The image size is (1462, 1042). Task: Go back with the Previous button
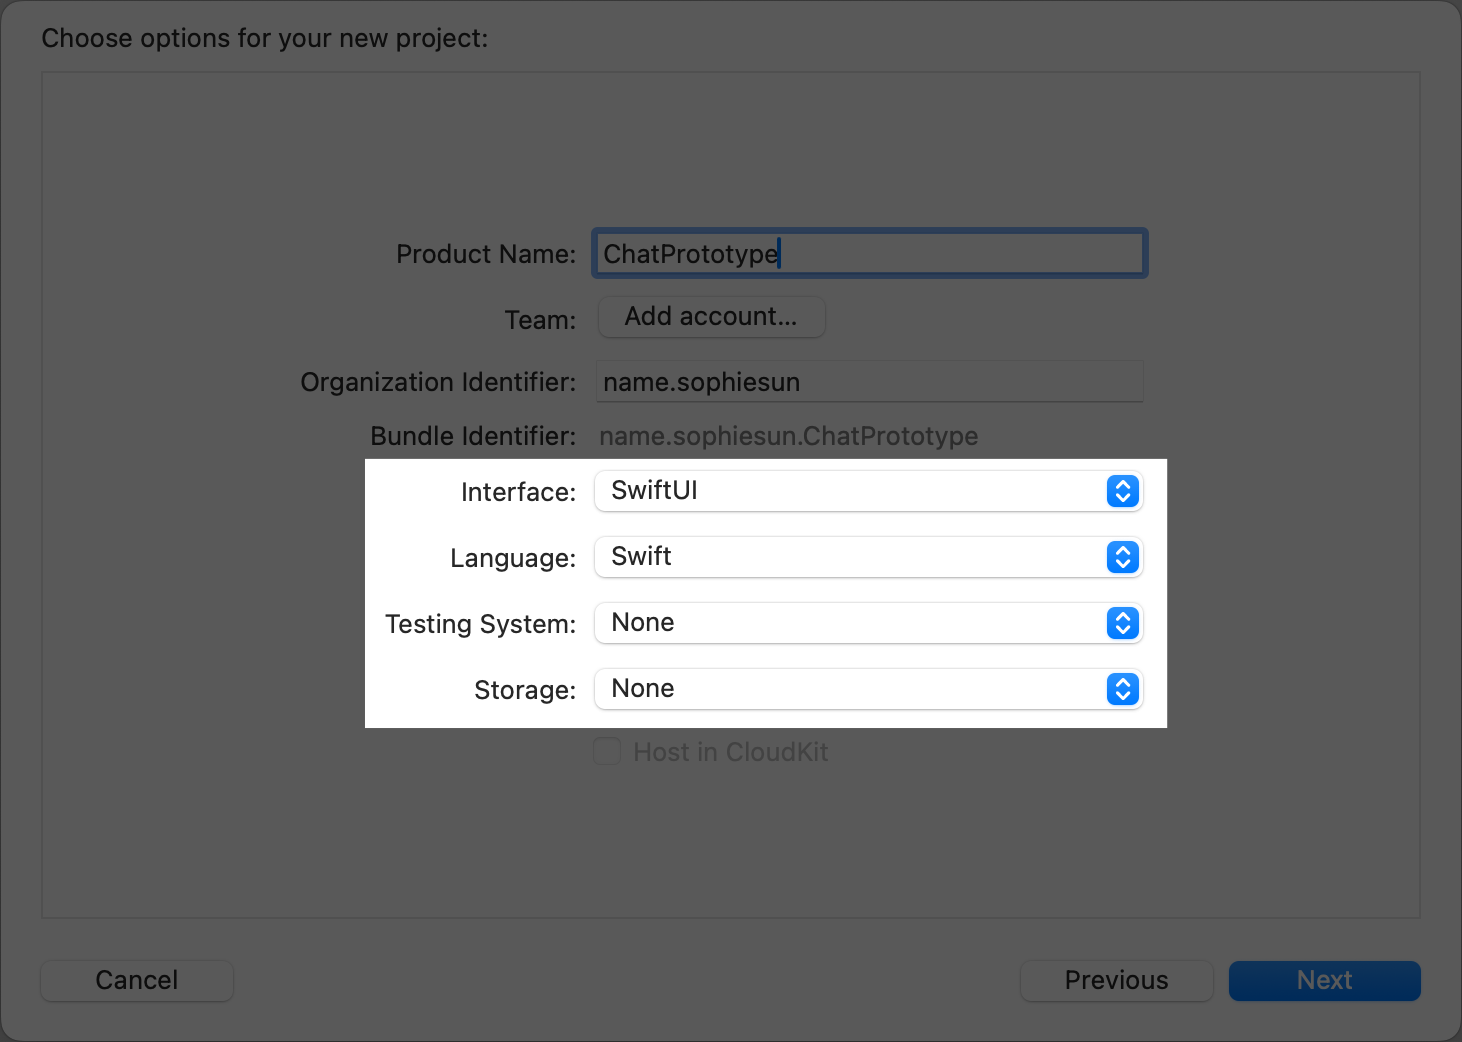click(1116, 980)
